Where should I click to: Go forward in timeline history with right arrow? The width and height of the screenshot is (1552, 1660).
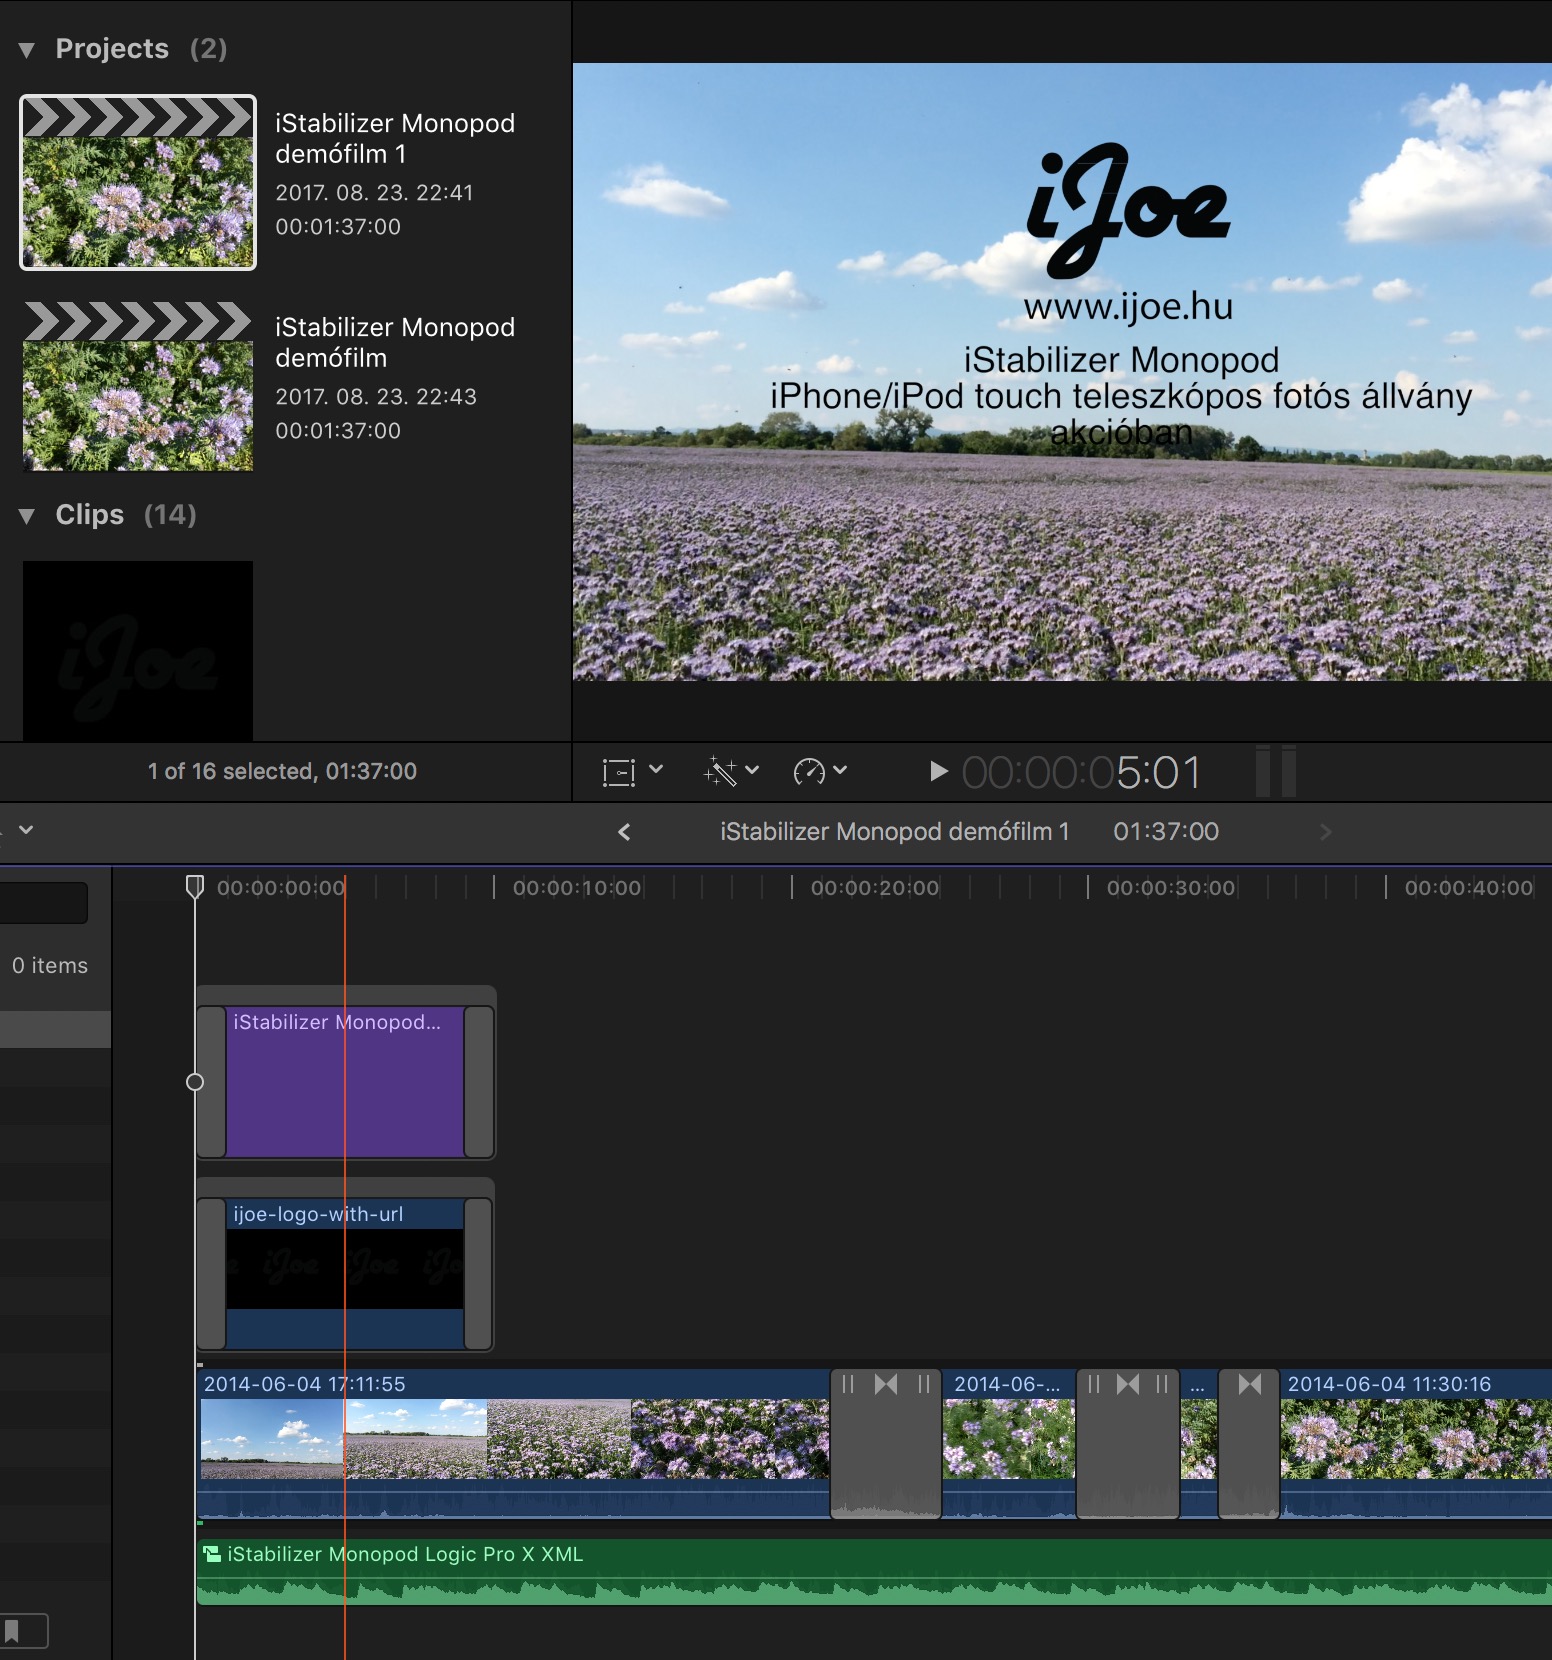click(1326, 832)
